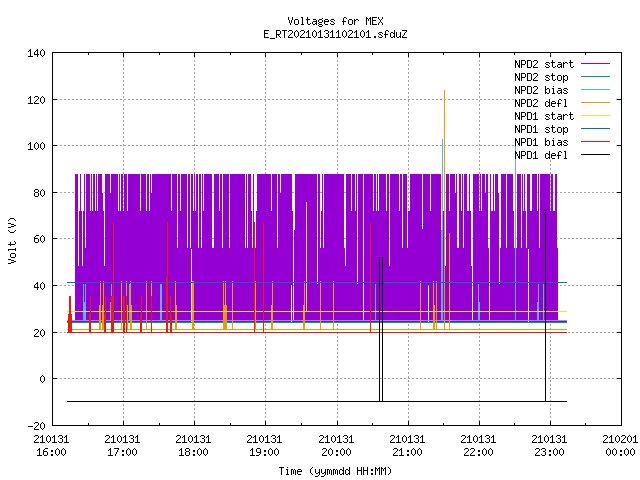Select the 'NPD2 bias' legend label
The width and height of the screenshot is (640, 480).
(541, 90)
